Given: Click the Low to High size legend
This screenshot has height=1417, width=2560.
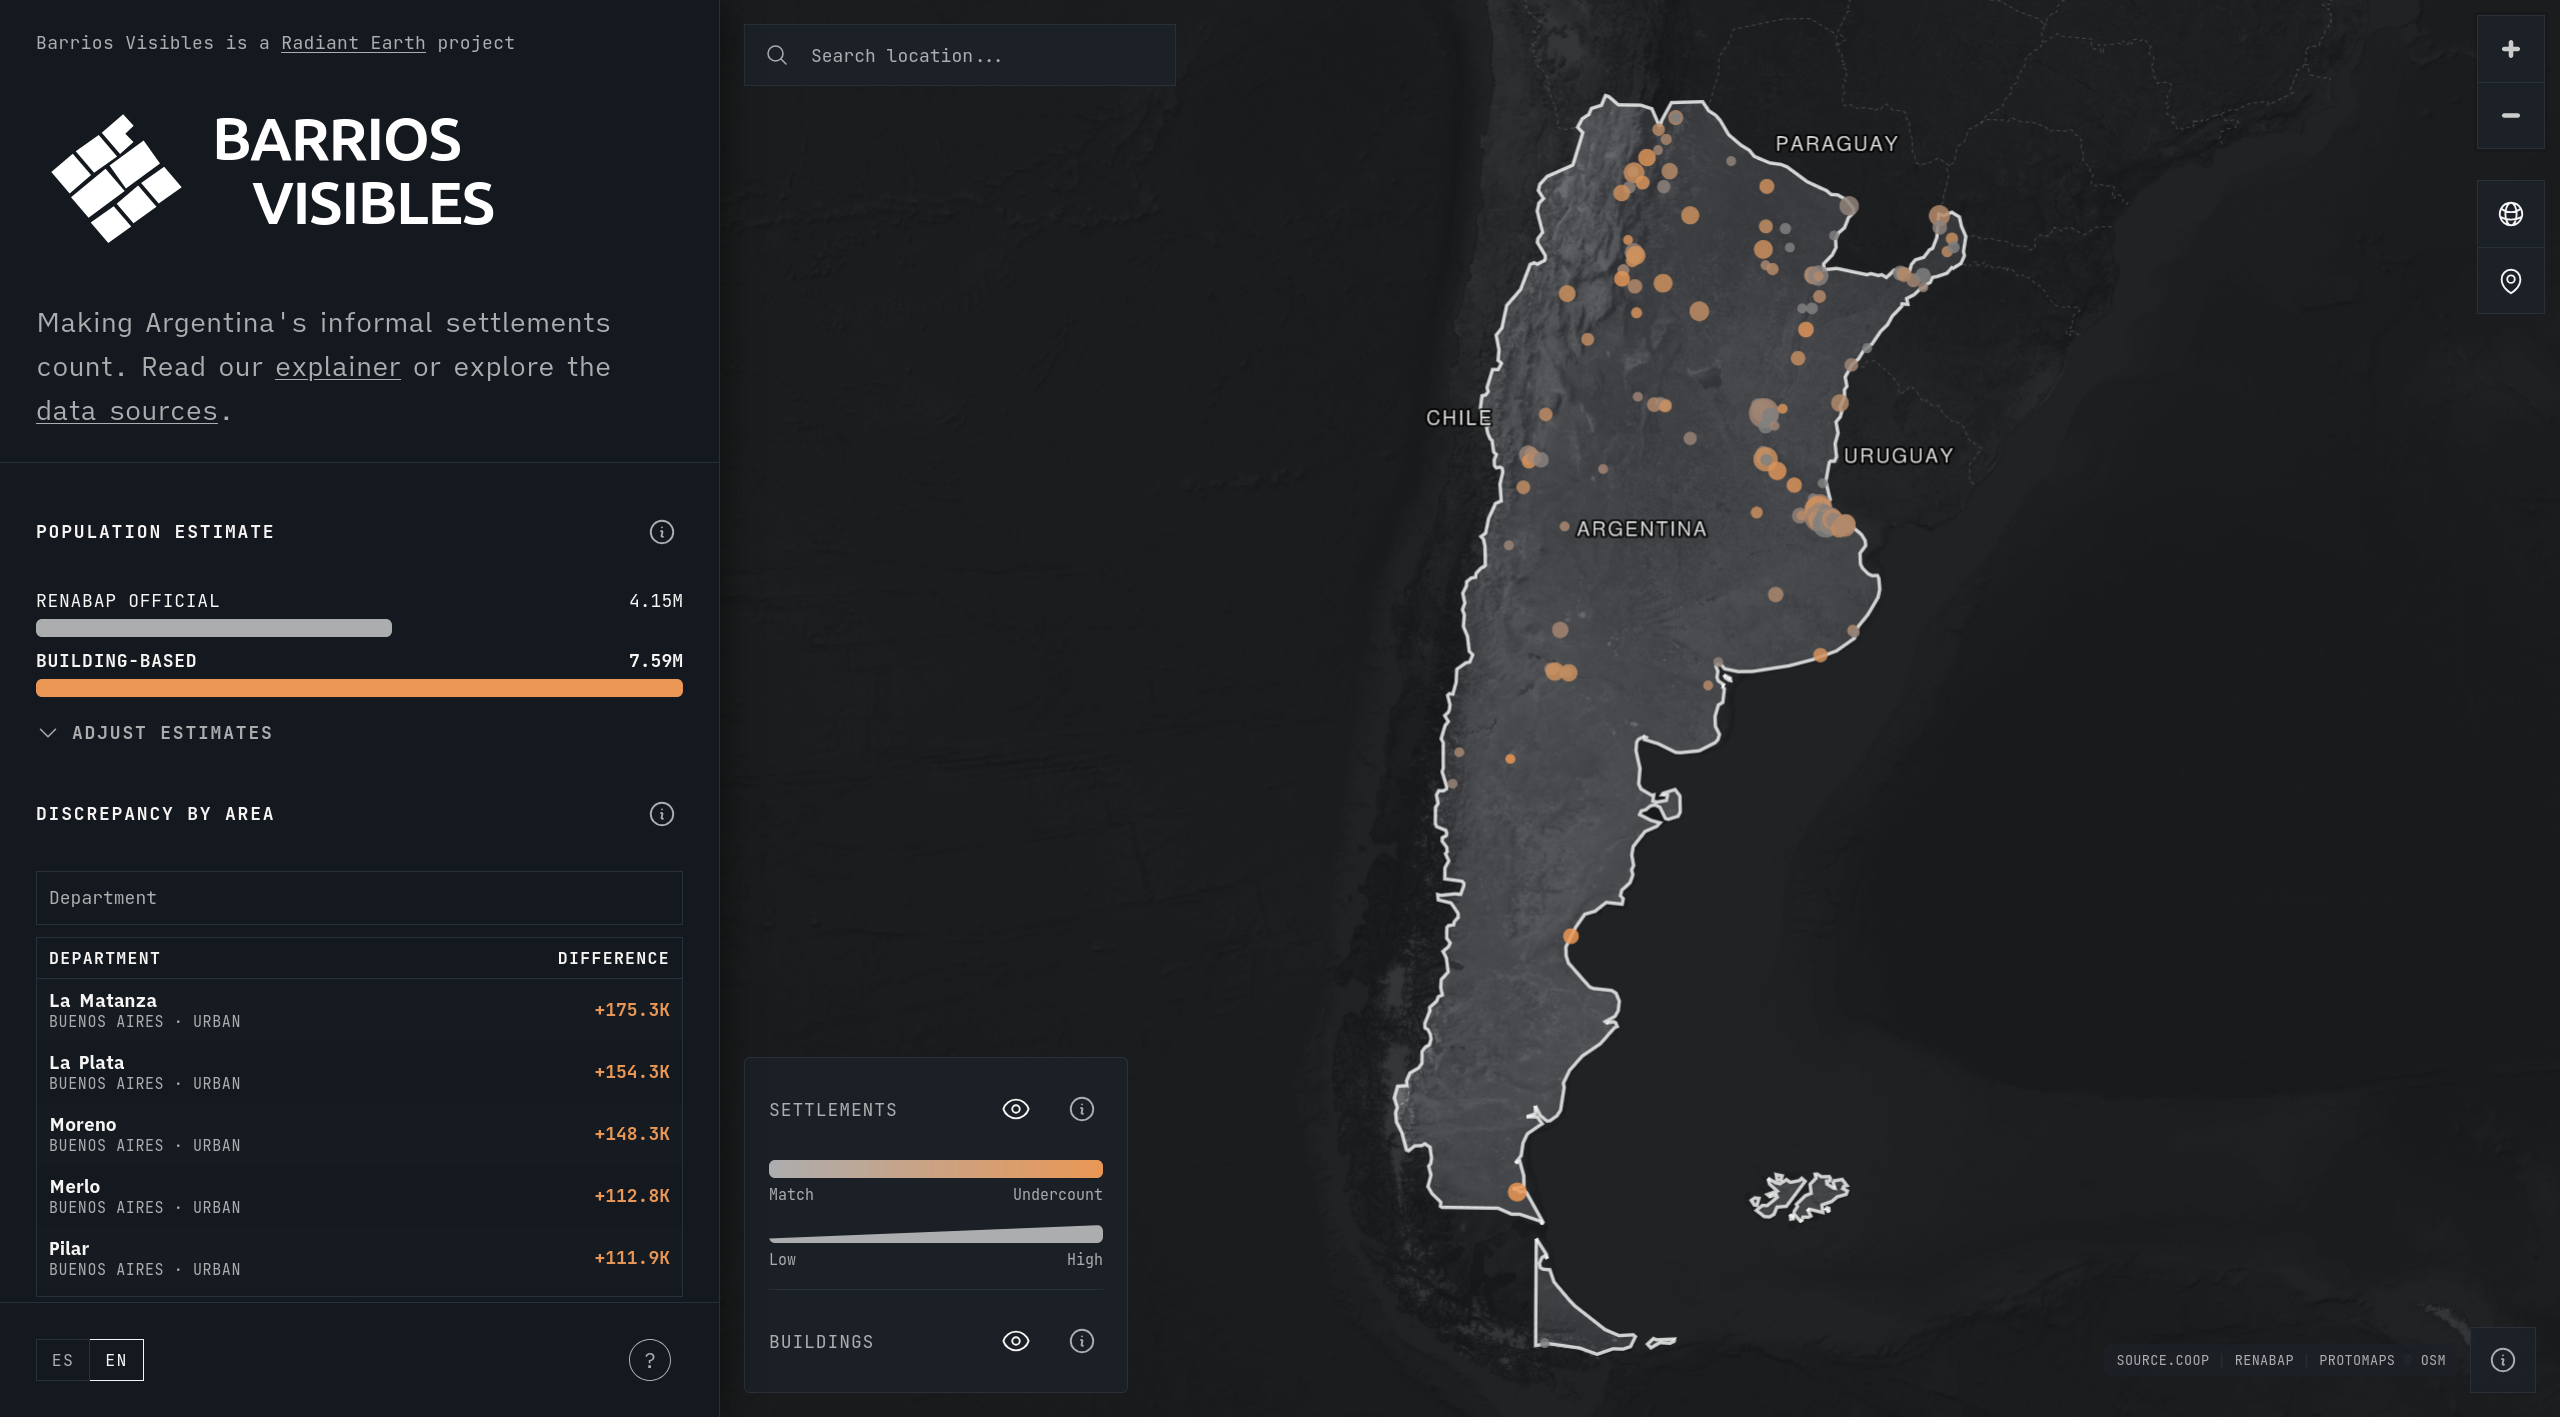Looking at the screenshot, I should pyautogui.click(x=936, y=1234).
